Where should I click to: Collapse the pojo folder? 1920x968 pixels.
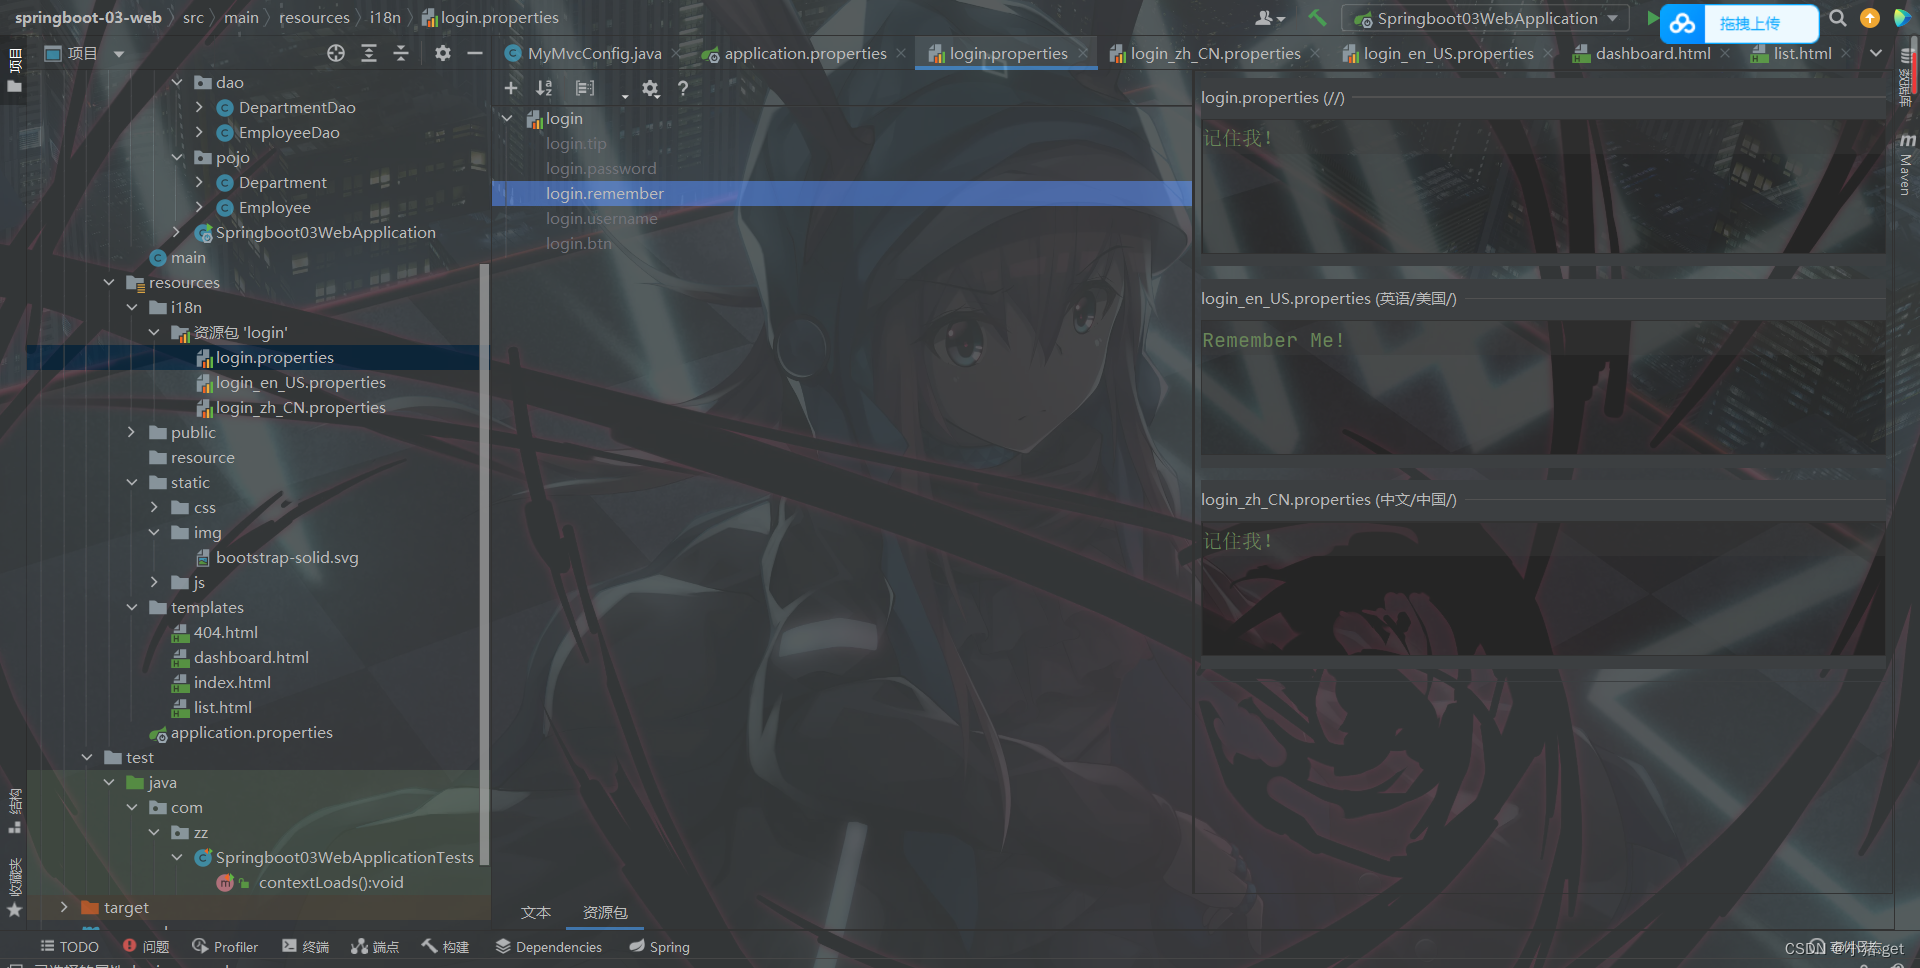click(177, 157)
